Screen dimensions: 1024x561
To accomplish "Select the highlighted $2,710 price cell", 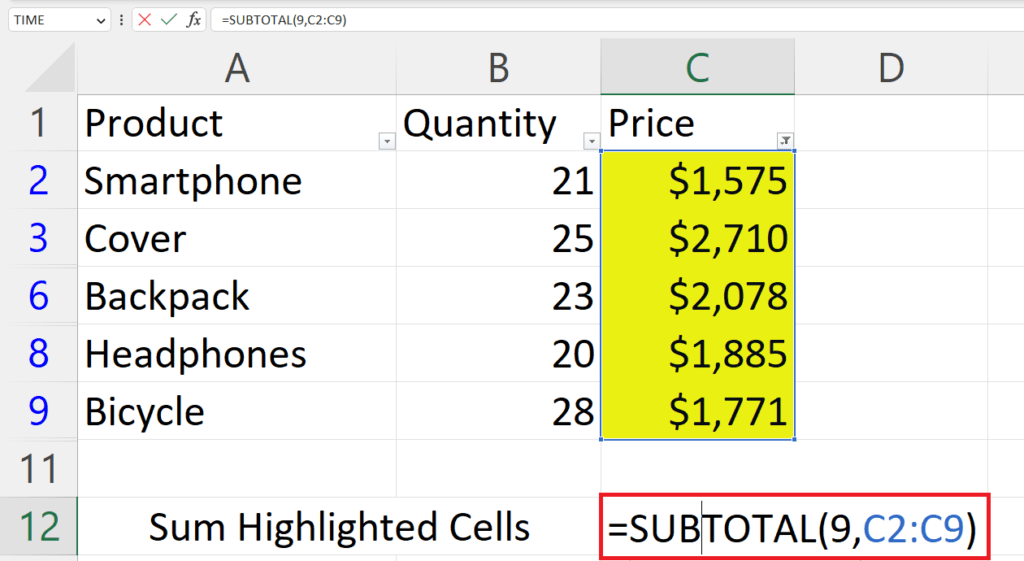I will (x=697, y=238).
